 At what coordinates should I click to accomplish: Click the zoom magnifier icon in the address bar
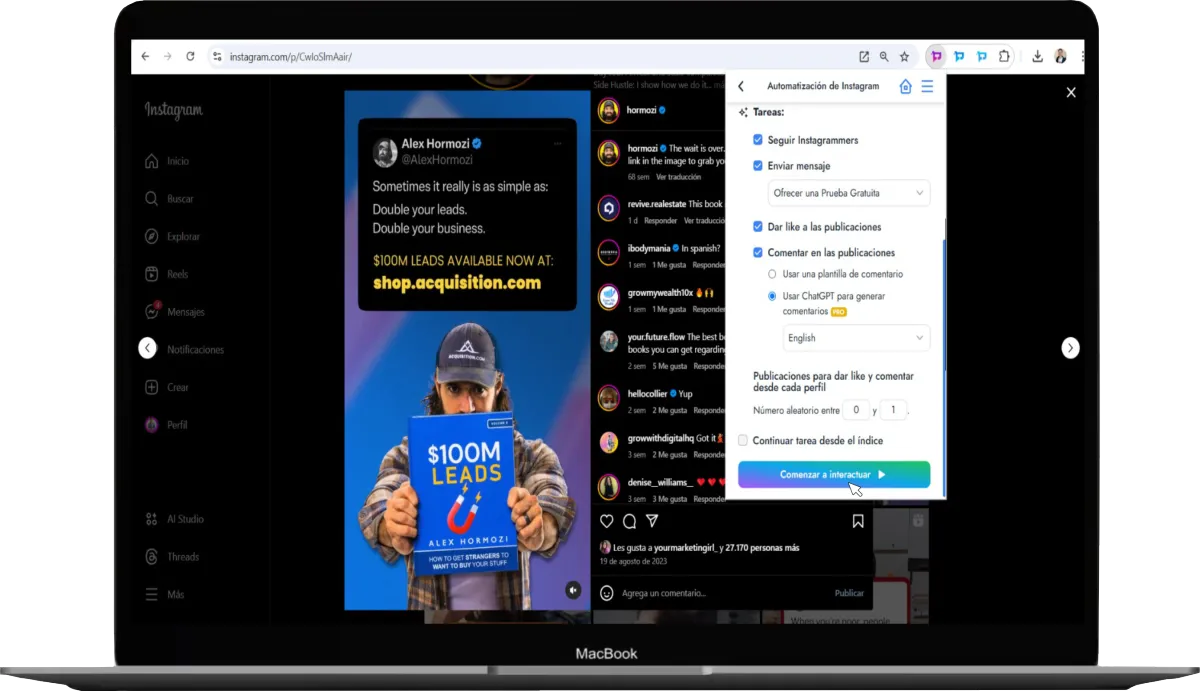click(884, 57)
